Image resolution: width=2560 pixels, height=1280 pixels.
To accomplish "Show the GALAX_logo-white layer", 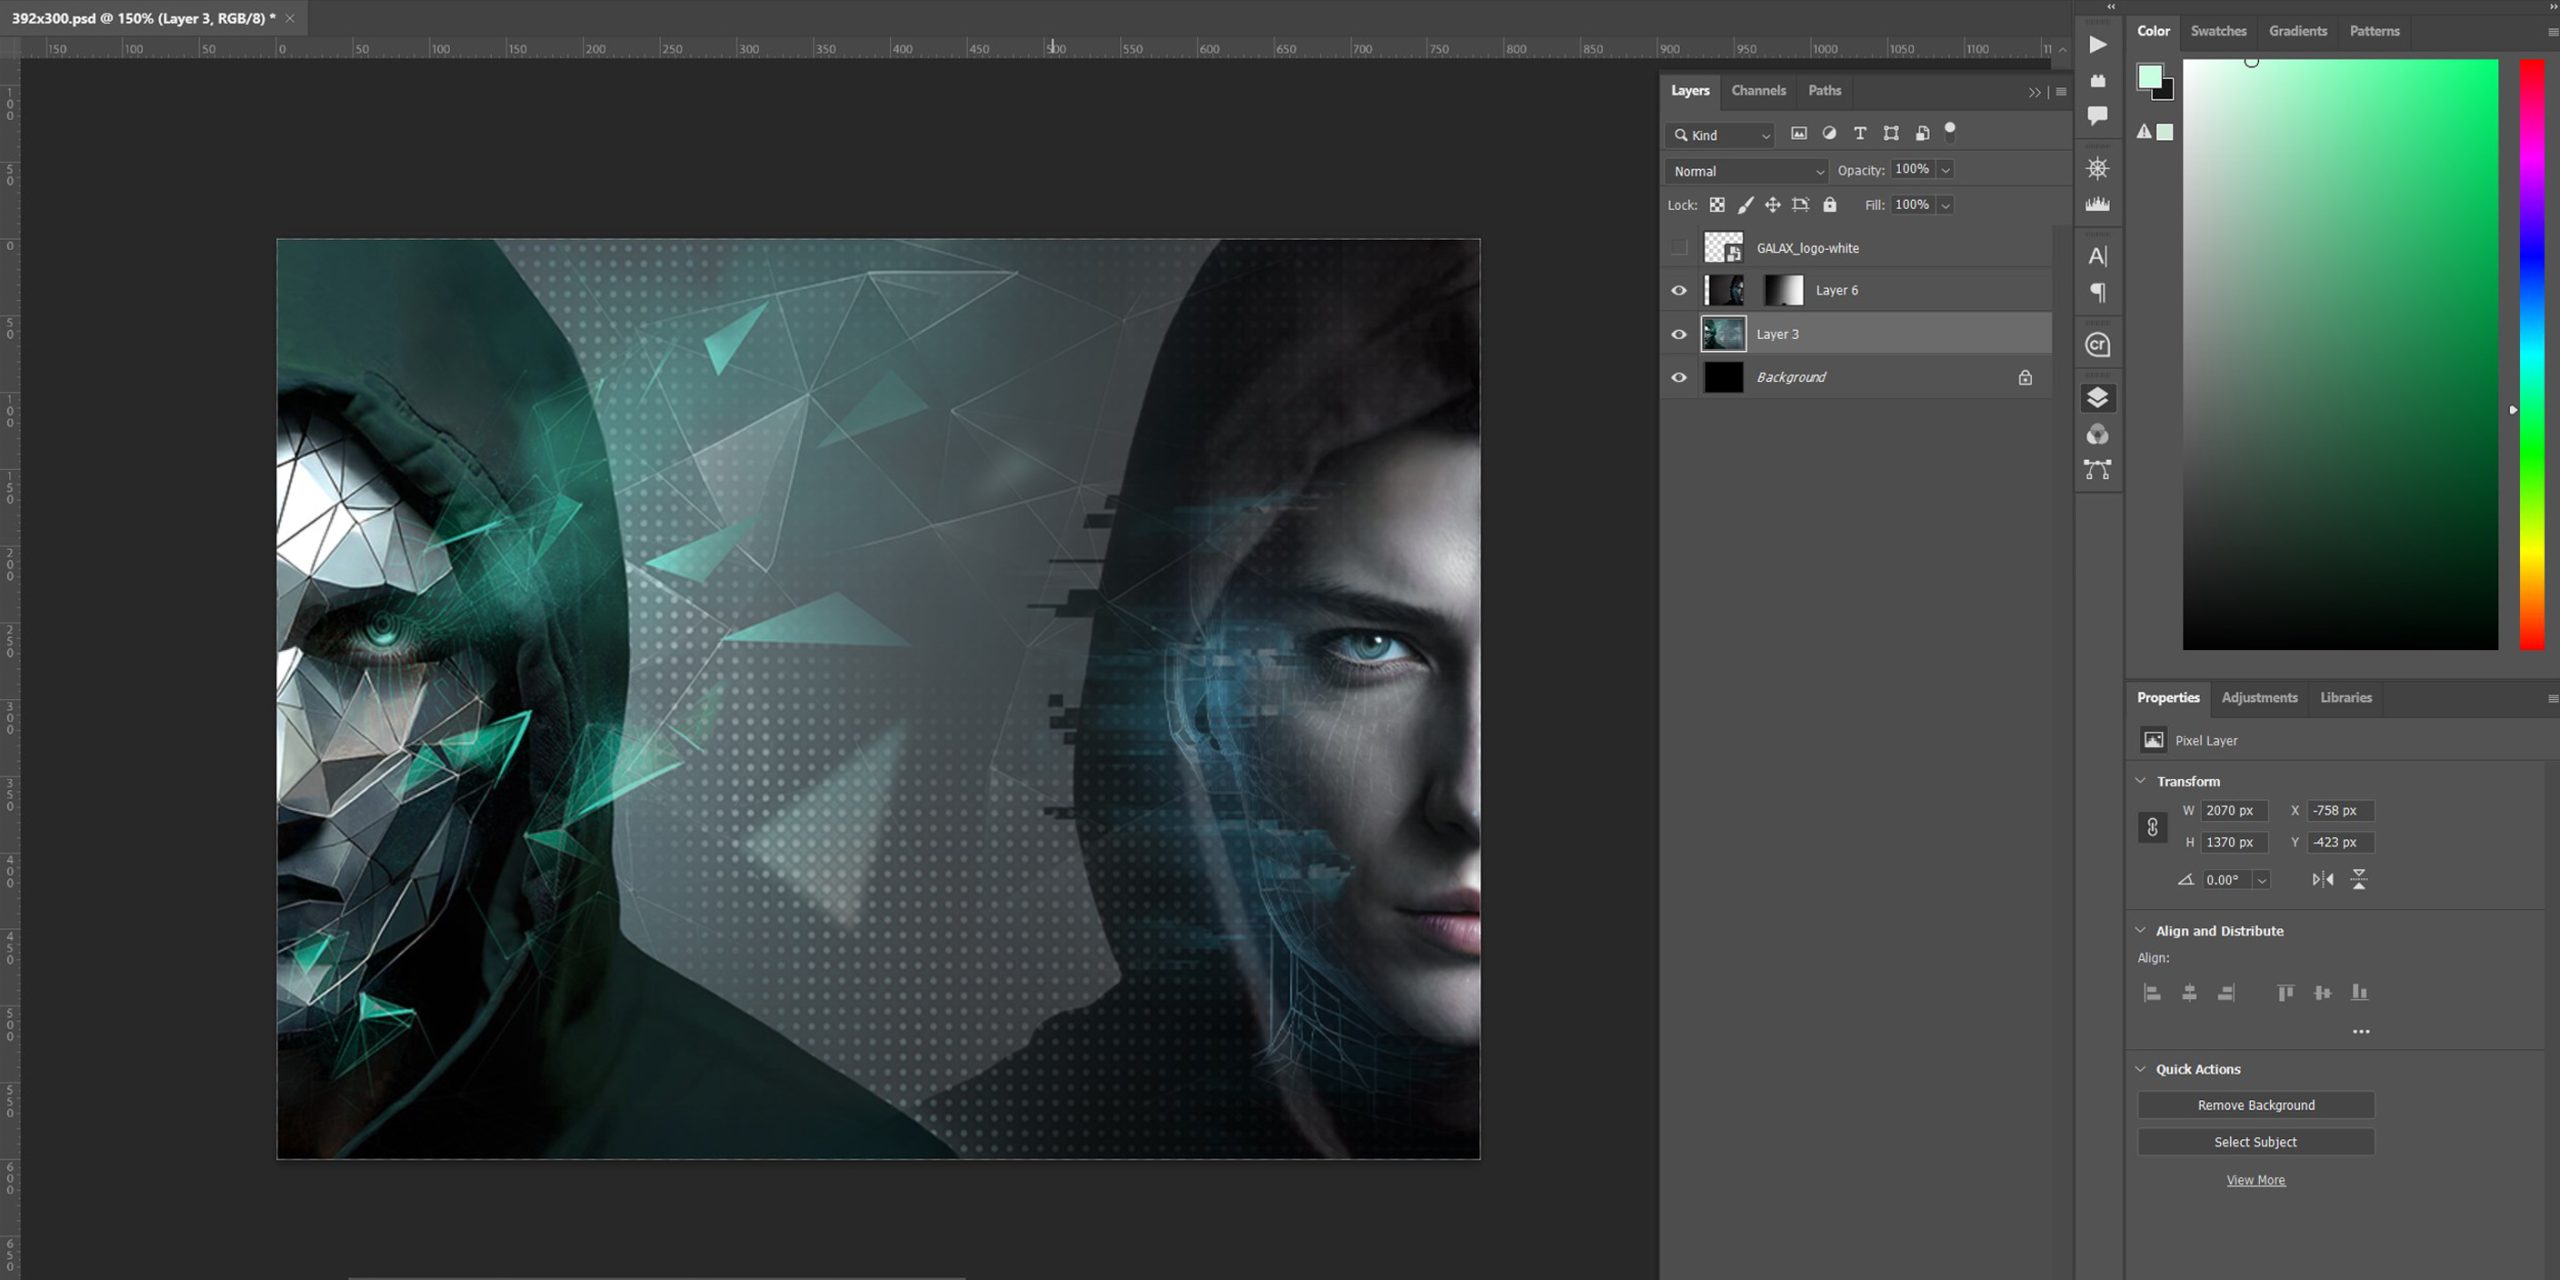I will (1679, 248).
